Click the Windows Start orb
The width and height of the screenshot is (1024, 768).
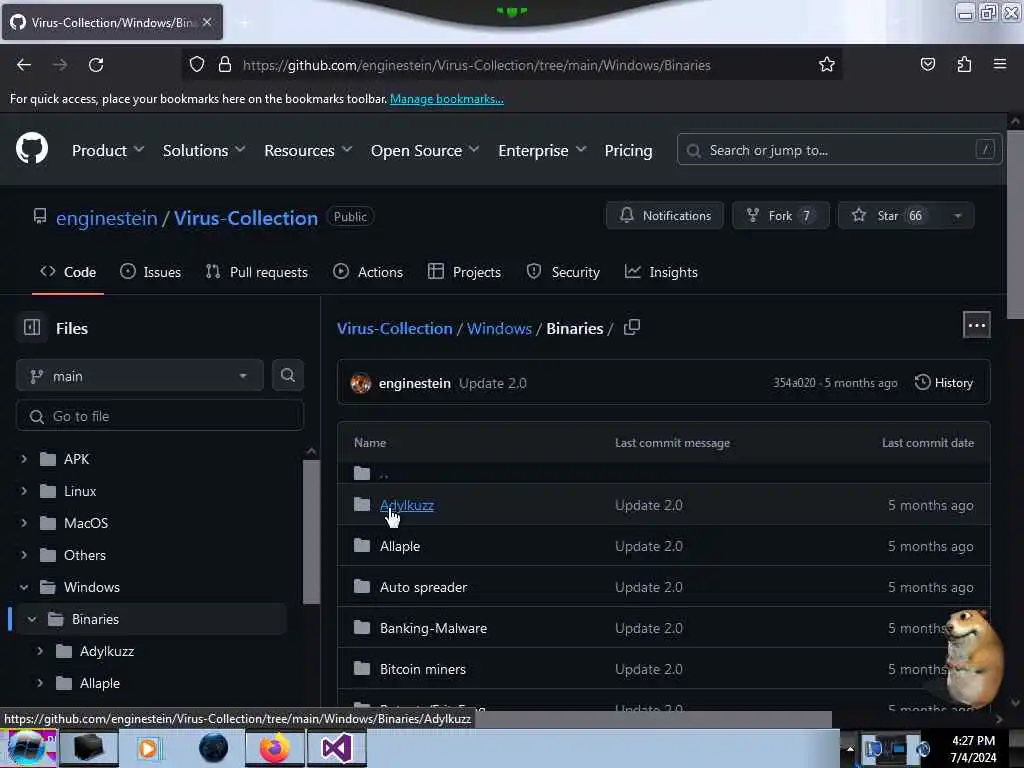coord(28,748)
